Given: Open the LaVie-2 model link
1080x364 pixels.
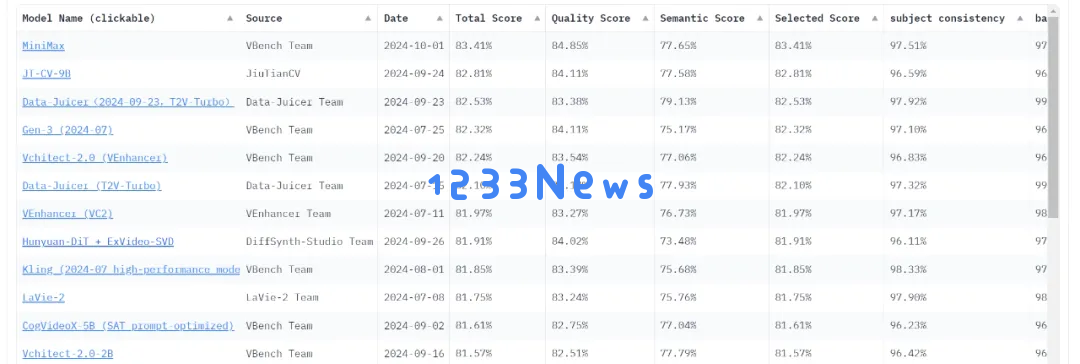Looking at the screenshot, I should click(x=43, y=297).
